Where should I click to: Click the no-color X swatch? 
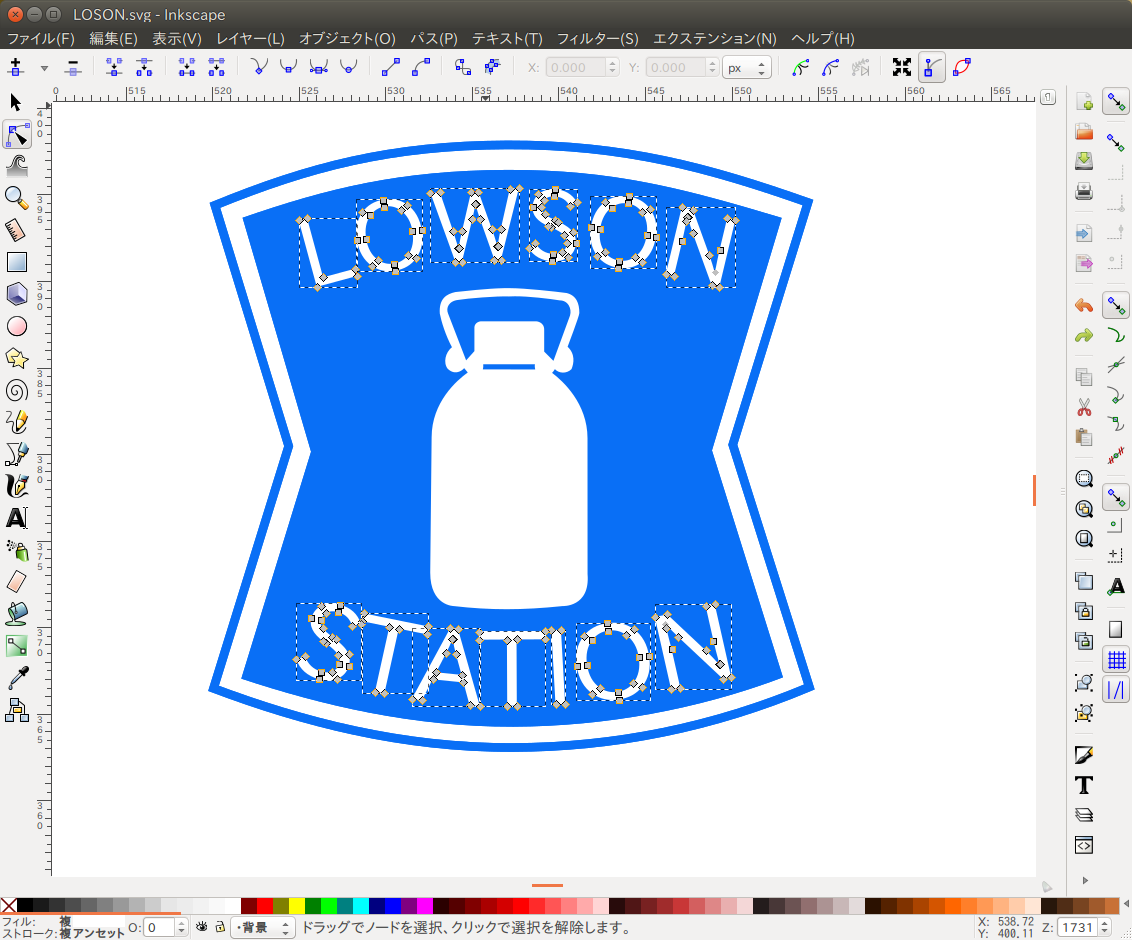[x=9, y=906]
